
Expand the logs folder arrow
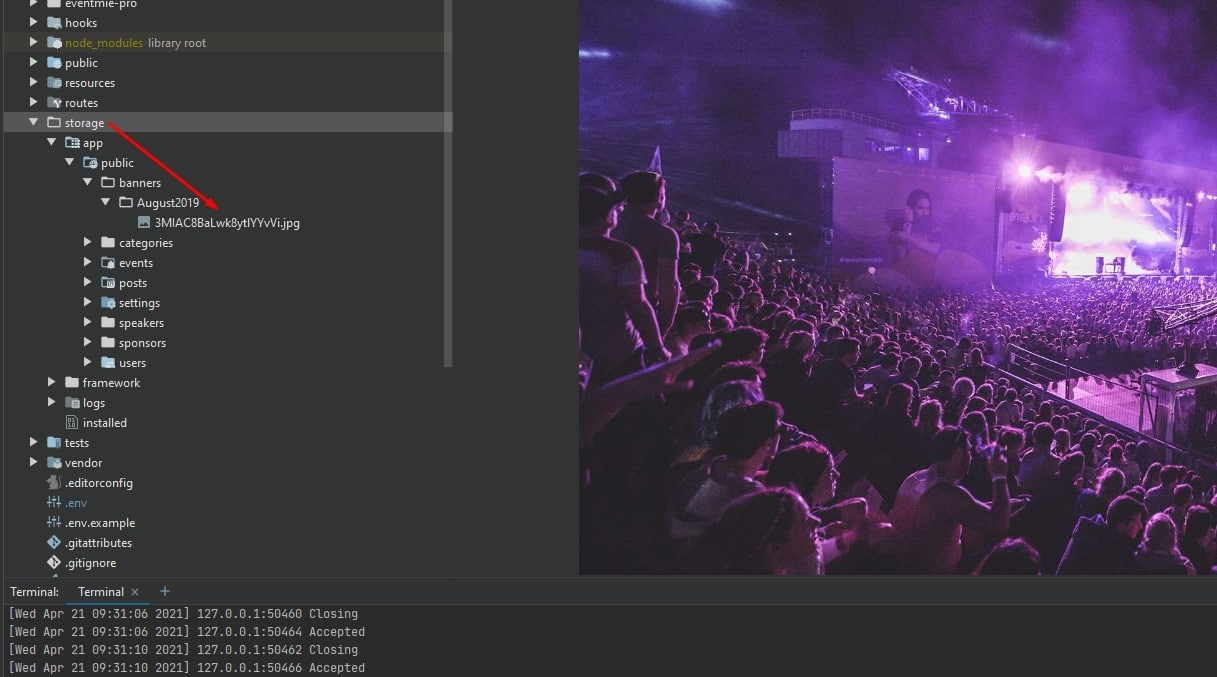(52, 403)
